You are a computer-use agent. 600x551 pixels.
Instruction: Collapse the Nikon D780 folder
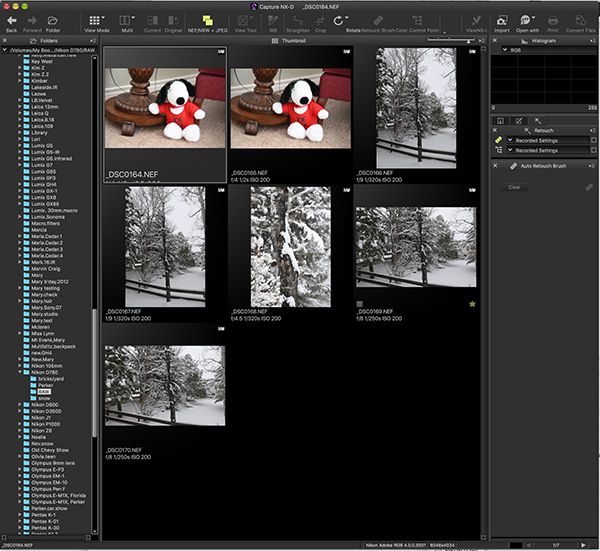pyautogui.click(x=20, y=372)
